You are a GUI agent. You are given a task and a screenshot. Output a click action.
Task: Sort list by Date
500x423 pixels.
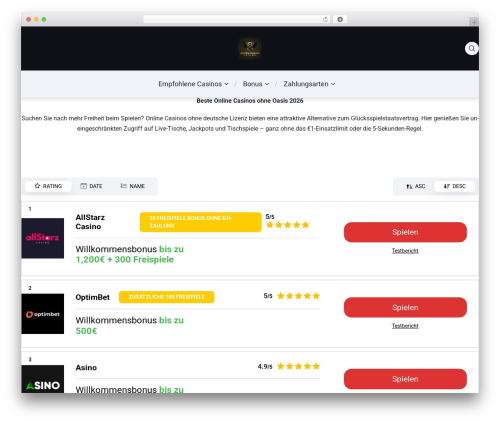[91, 186]
